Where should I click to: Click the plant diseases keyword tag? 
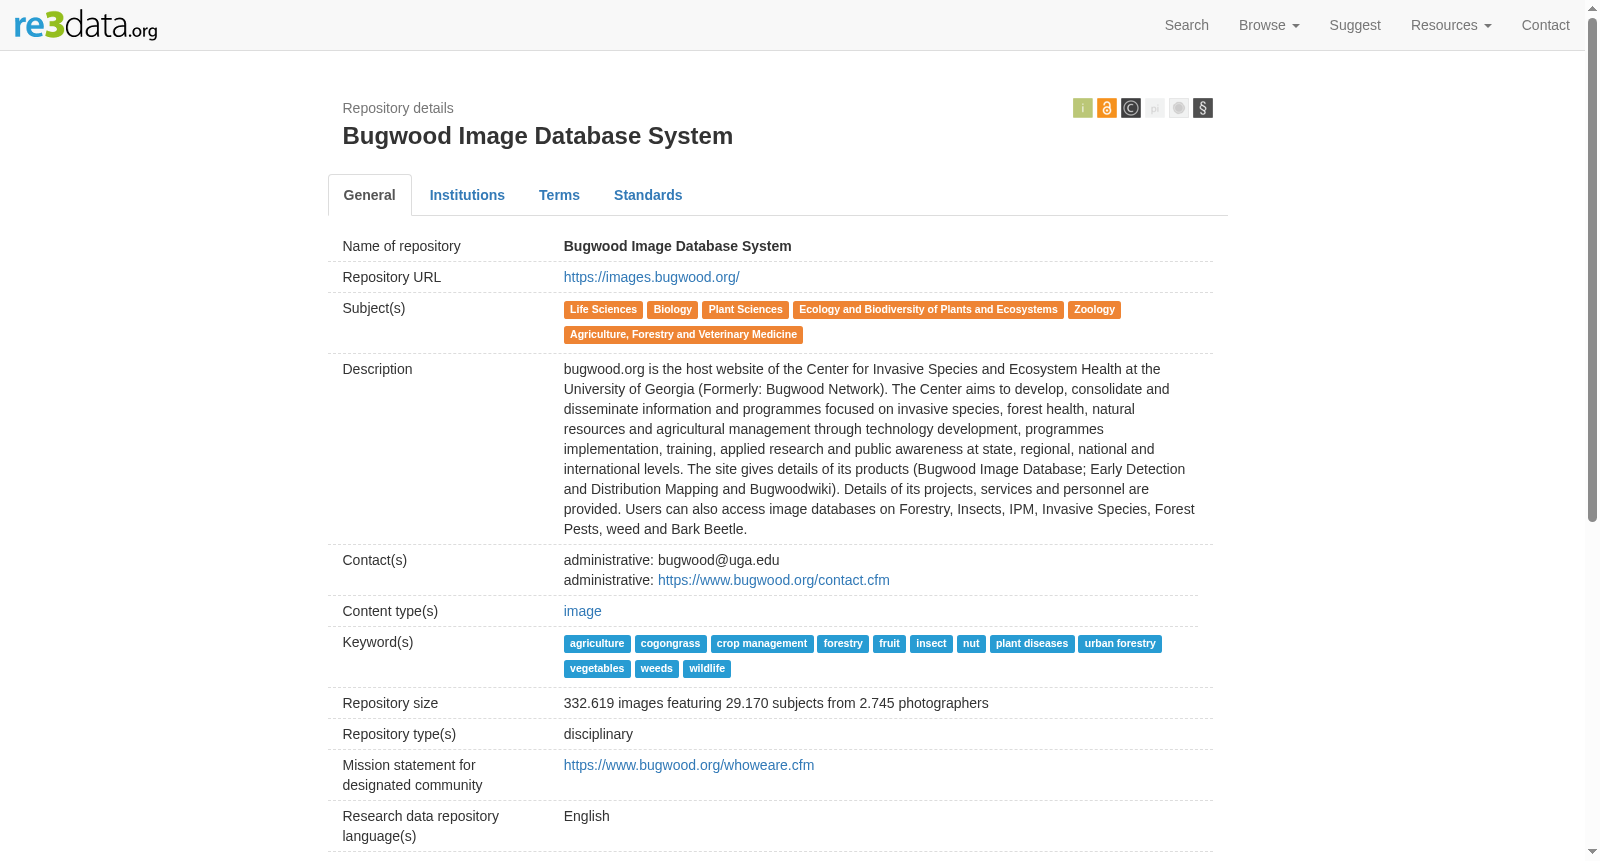coord(1032,644)
